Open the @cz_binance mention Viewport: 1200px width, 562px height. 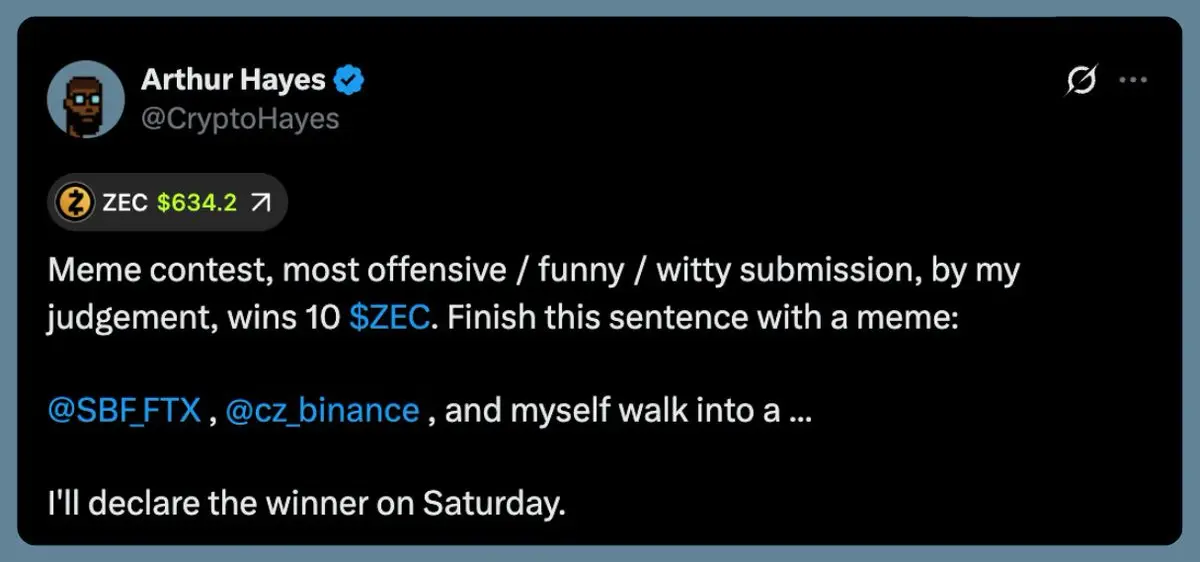322,410
